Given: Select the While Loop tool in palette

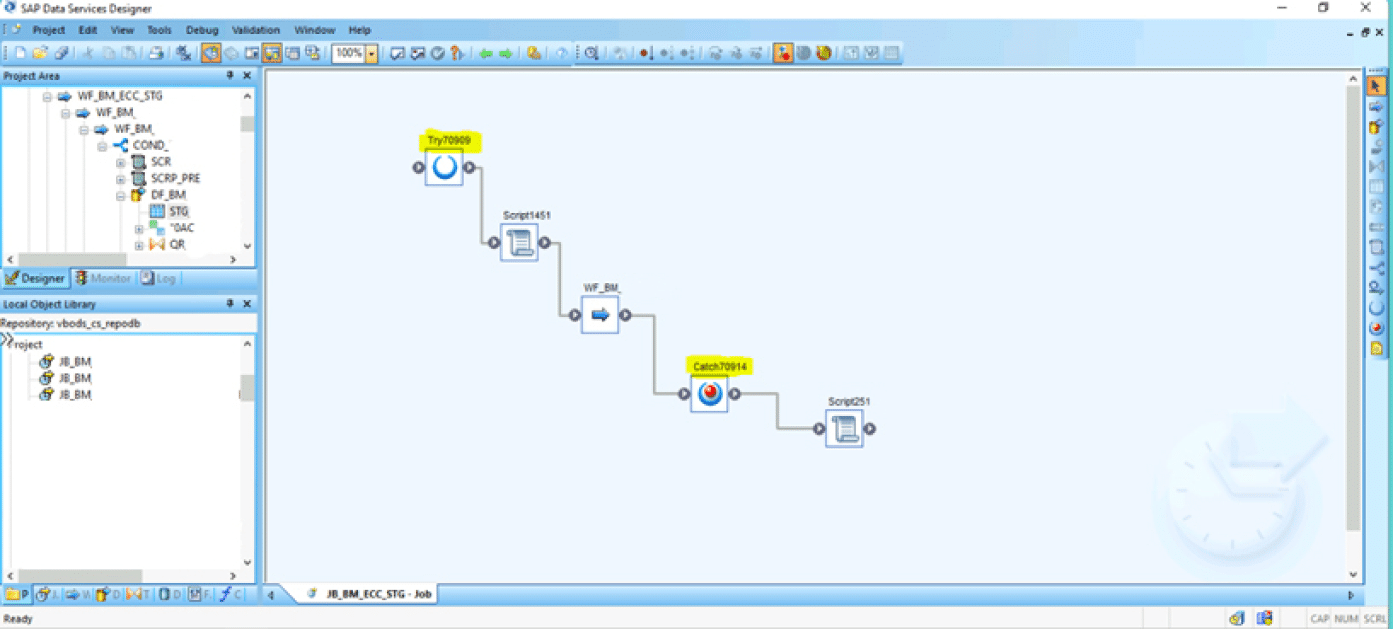Looking at the screenshot, I should point(1376,287).
